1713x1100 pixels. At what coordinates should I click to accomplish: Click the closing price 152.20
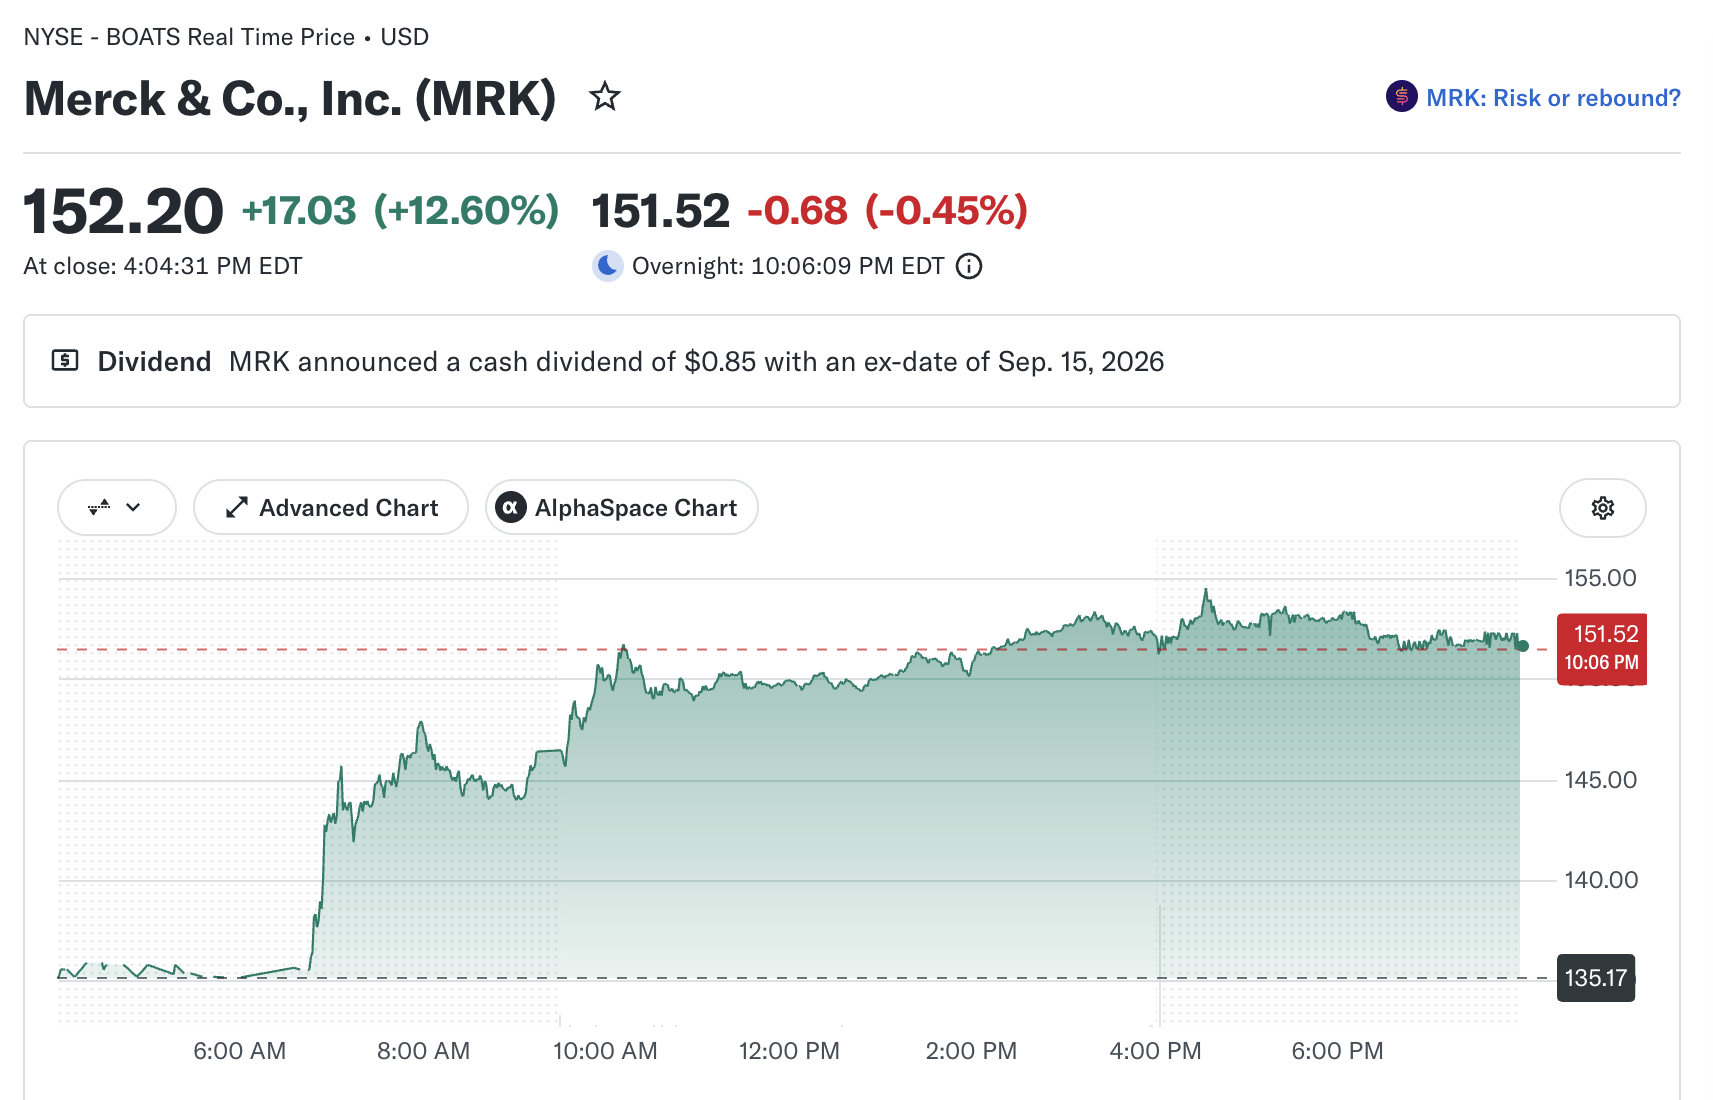[123, 211]
